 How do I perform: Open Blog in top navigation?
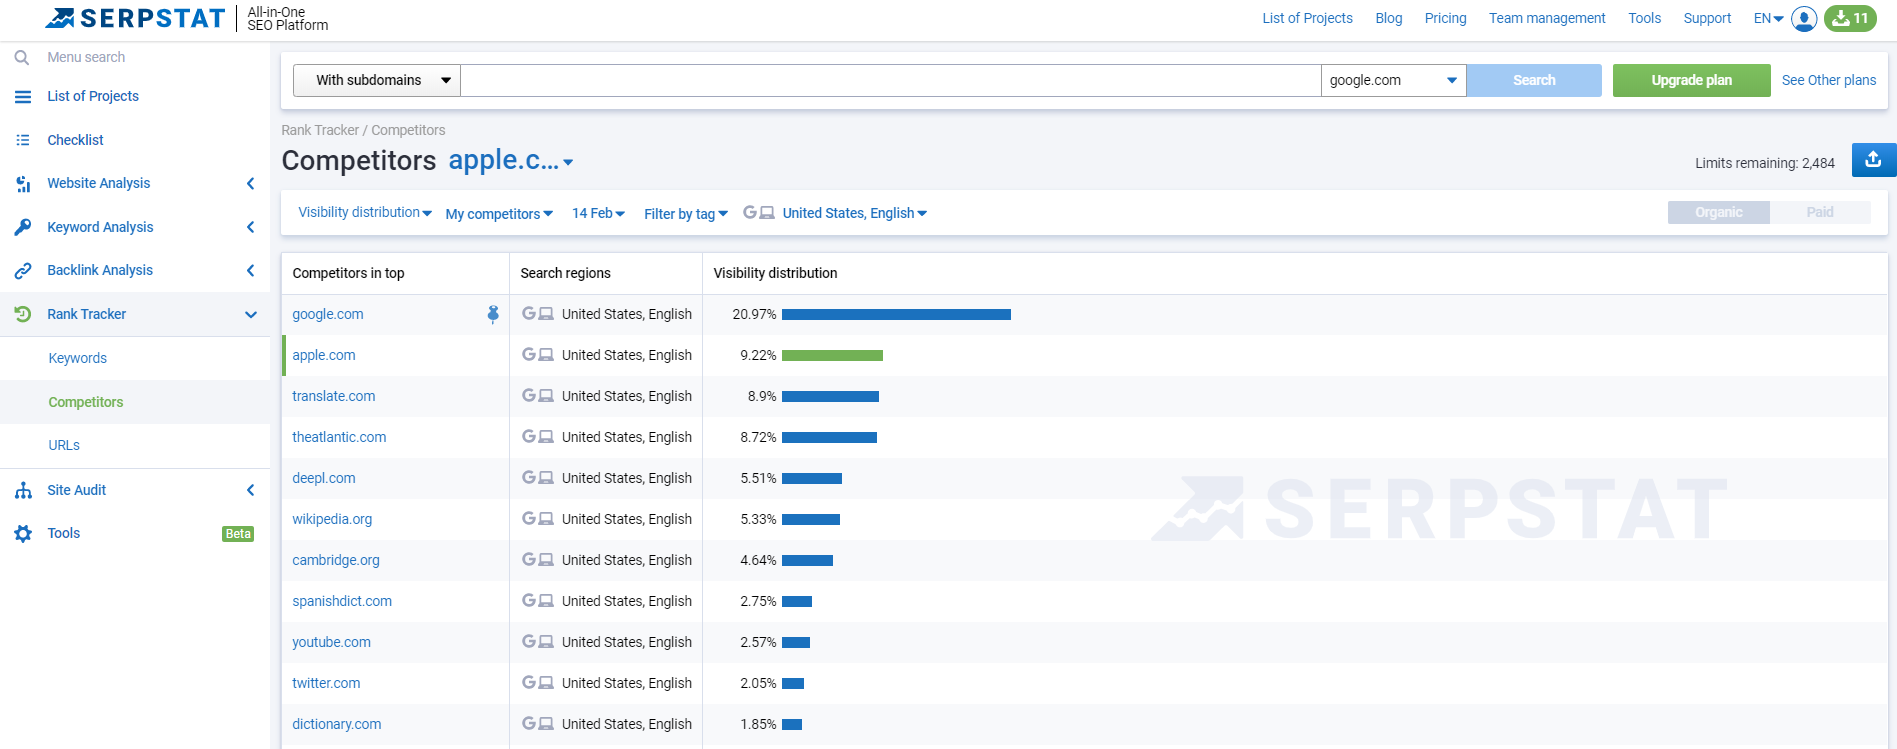1388,18
